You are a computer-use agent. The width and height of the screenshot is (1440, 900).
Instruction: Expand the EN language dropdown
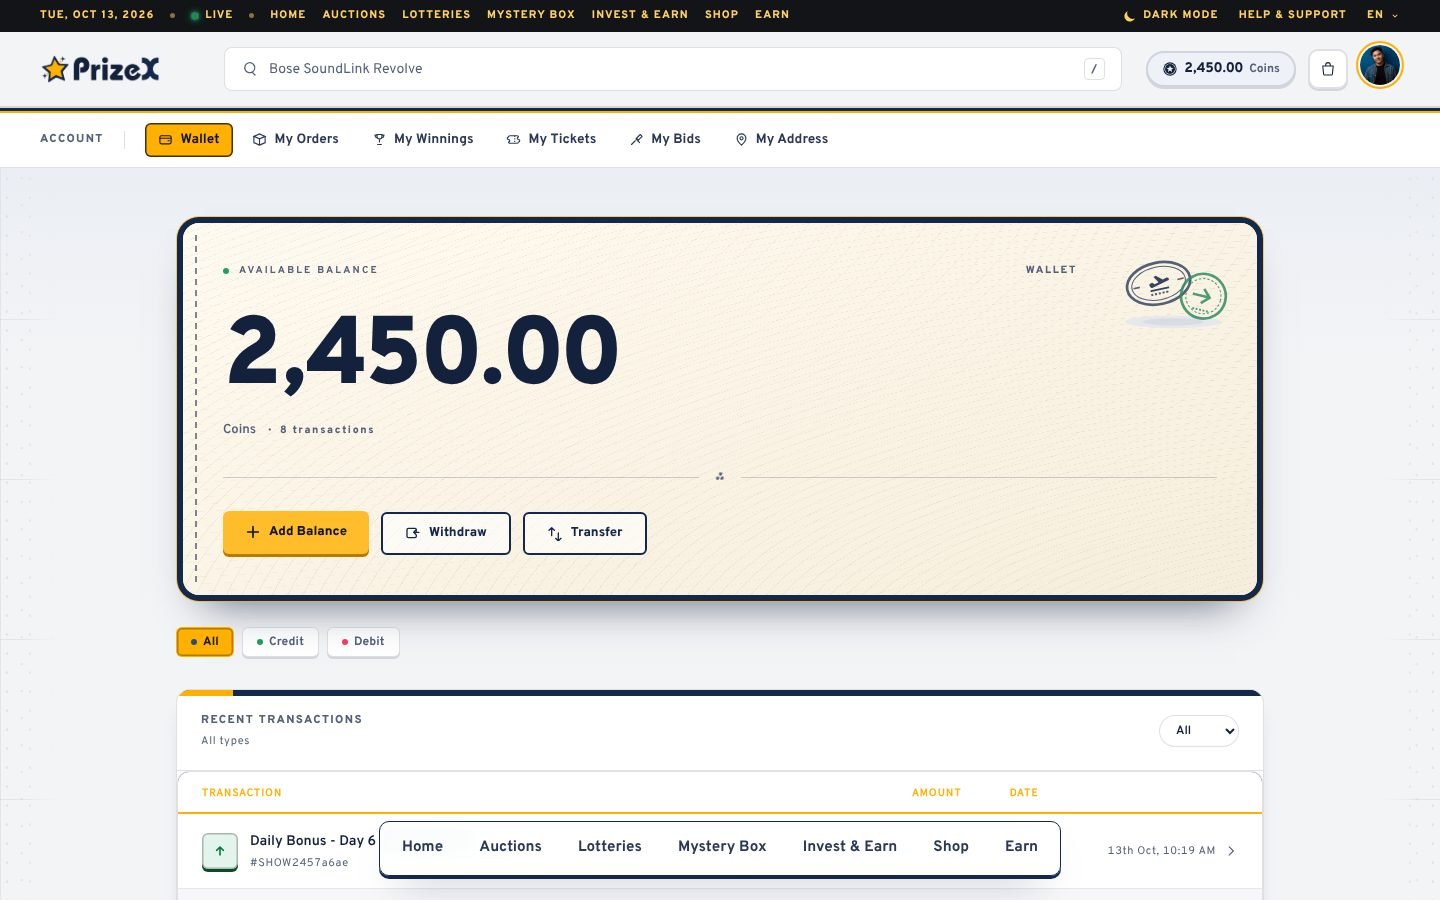click(1382, 15)
